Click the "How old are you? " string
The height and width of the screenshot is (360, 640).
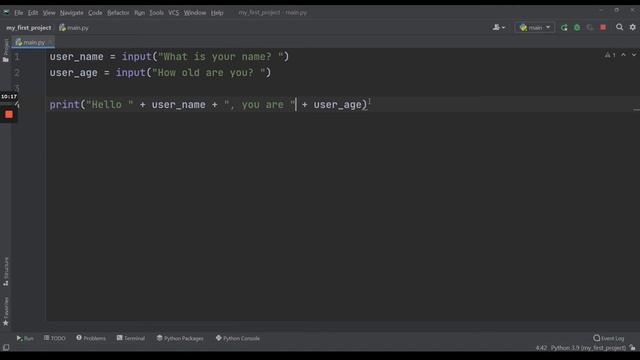pos(209,73)
